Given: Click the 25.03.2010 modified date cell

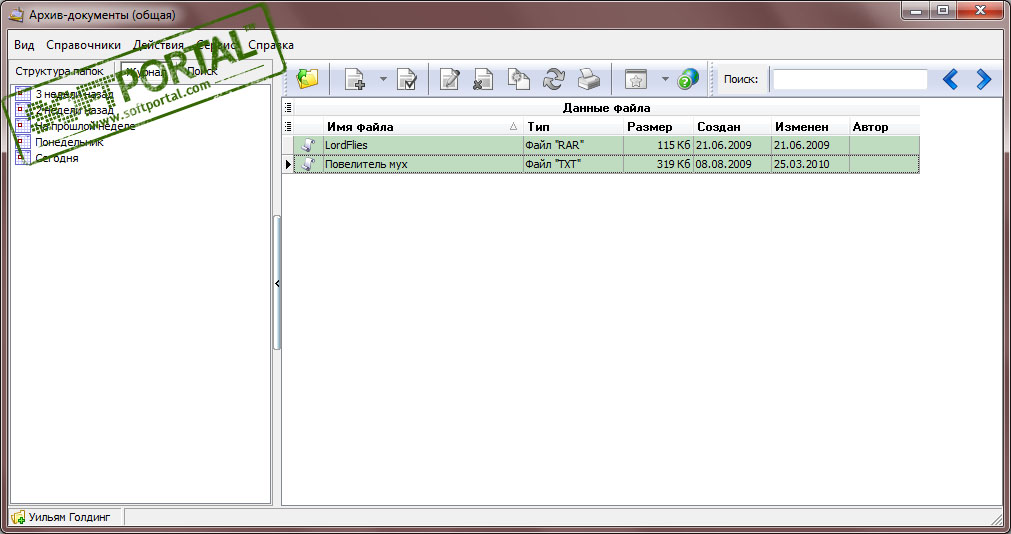Looking at the screenshot, I should [x=810, y=164].
